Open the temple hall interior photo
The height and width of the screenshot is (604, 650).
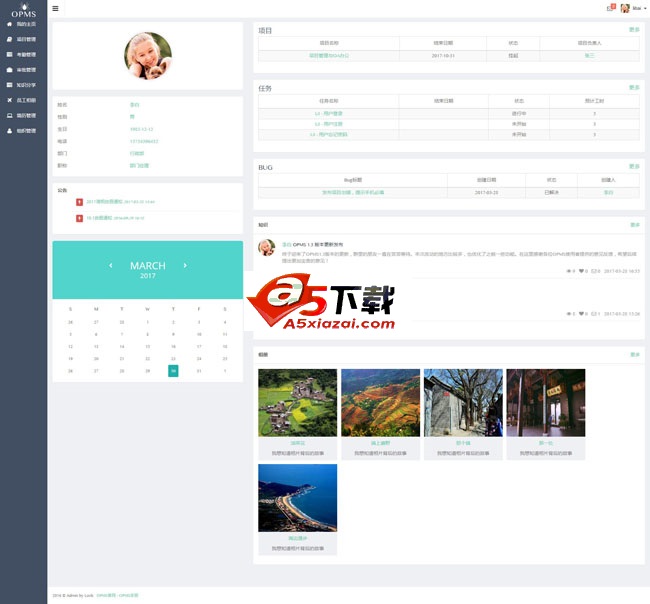pyautogui.click(x=546, y=403)
